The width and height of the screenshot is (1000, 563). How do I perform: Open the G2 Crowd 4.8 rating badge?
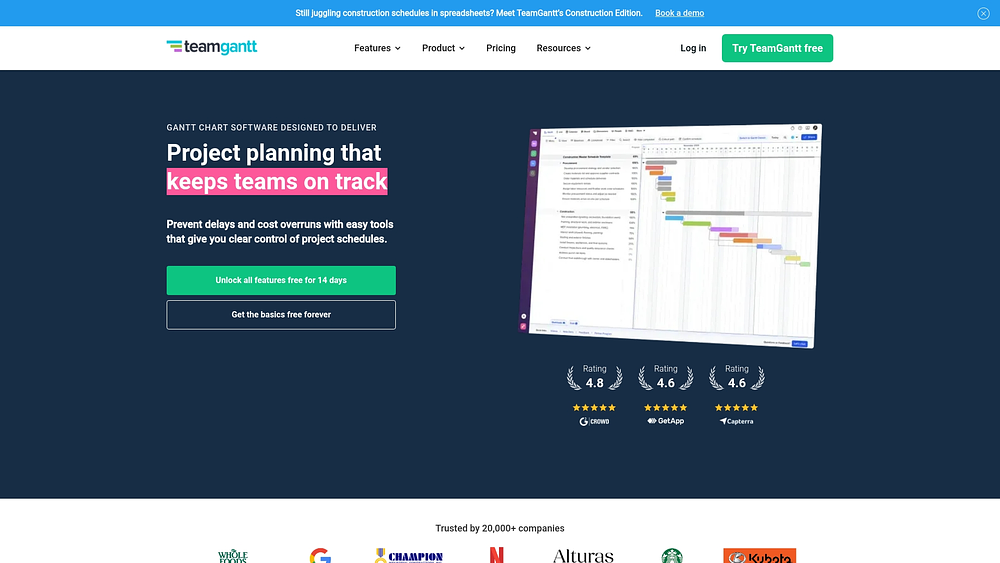click(594, 377)
